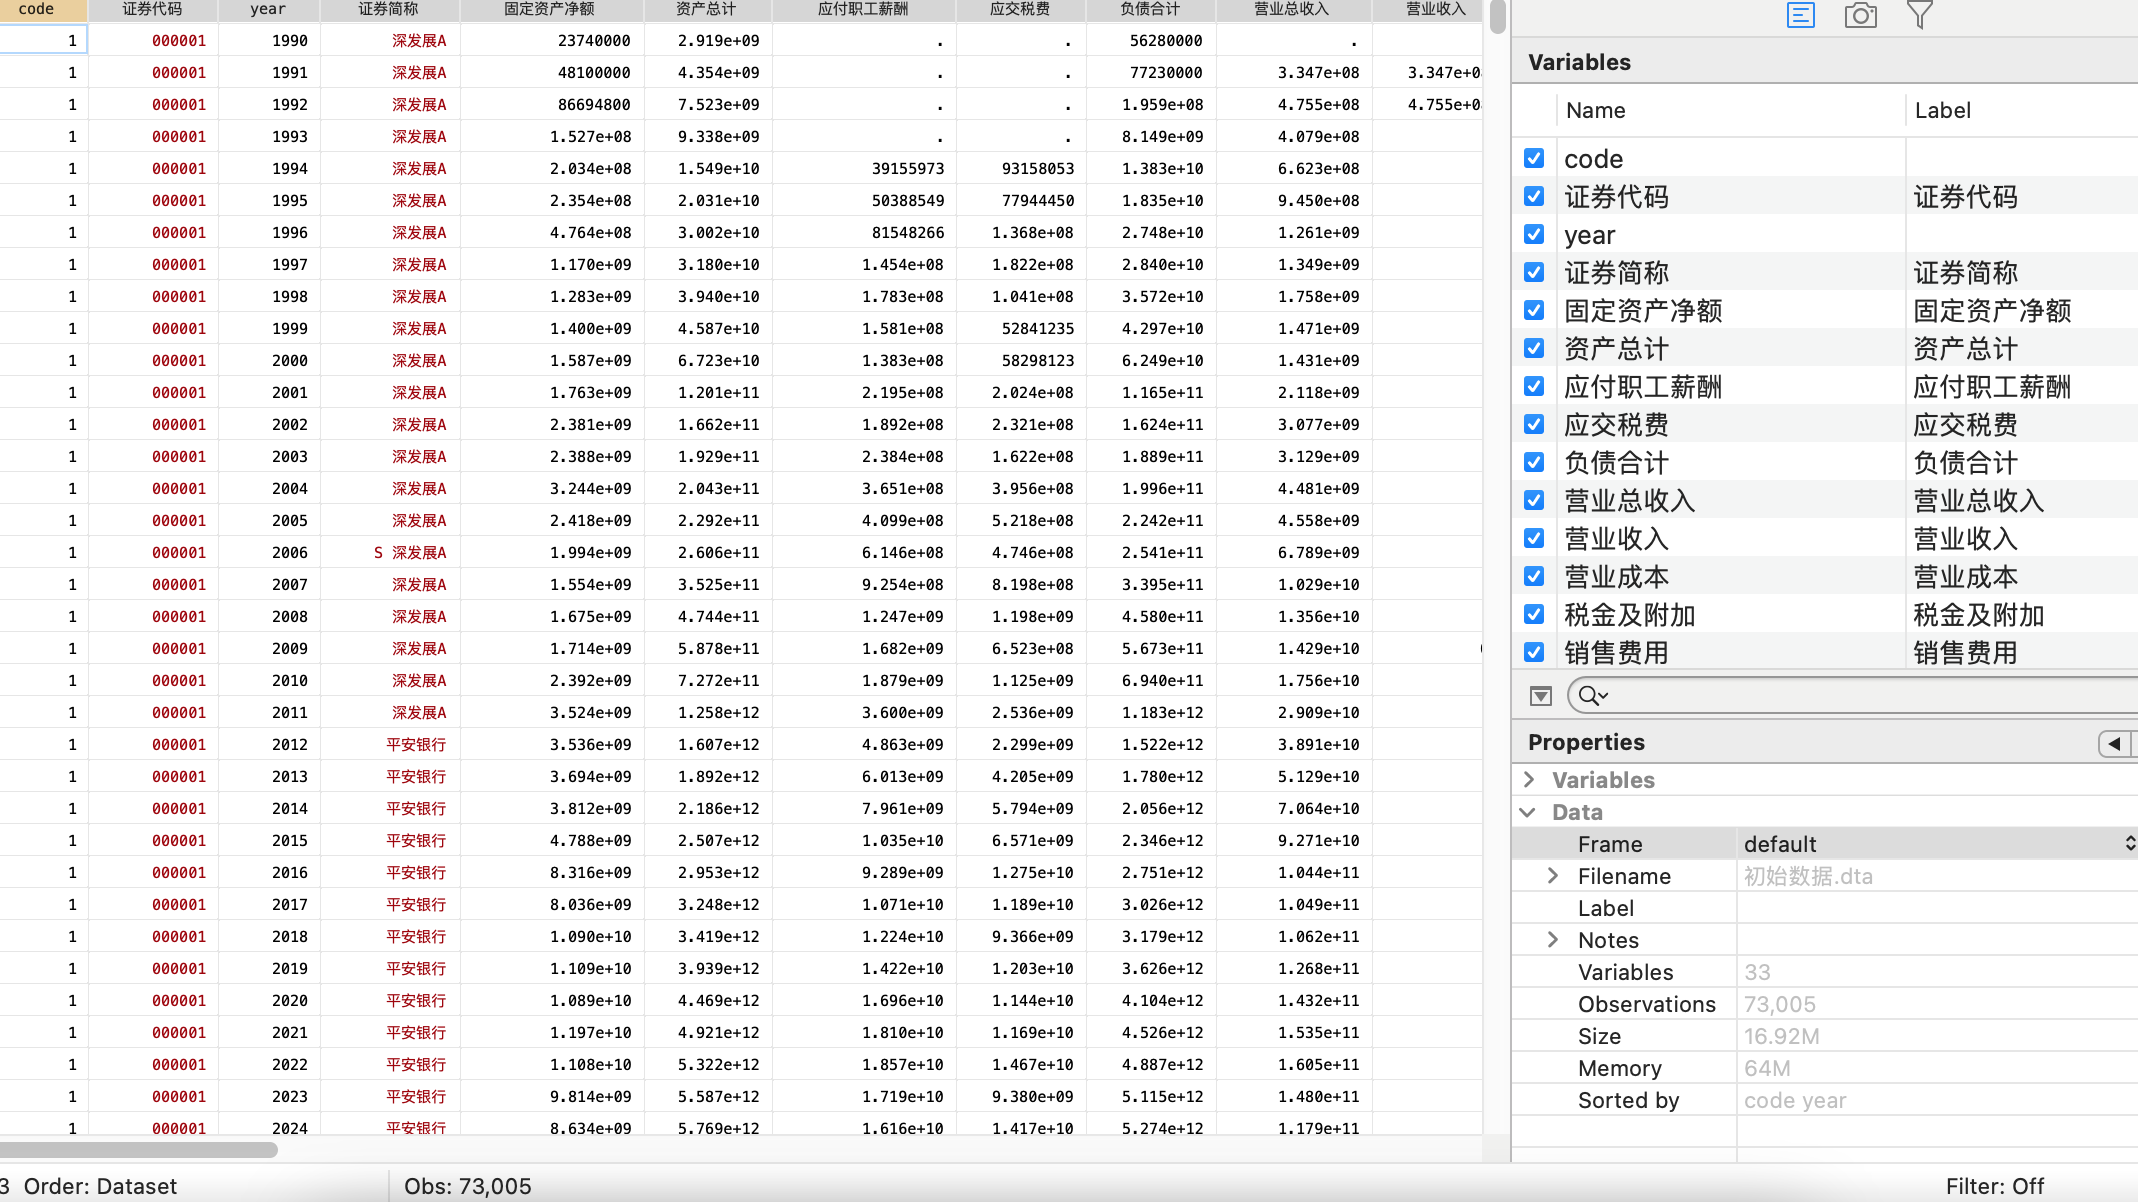The height and width of the screenshot is (1202, 2138).
Task: Click the variables filter options triangle icon
Action: [1541, 696]
